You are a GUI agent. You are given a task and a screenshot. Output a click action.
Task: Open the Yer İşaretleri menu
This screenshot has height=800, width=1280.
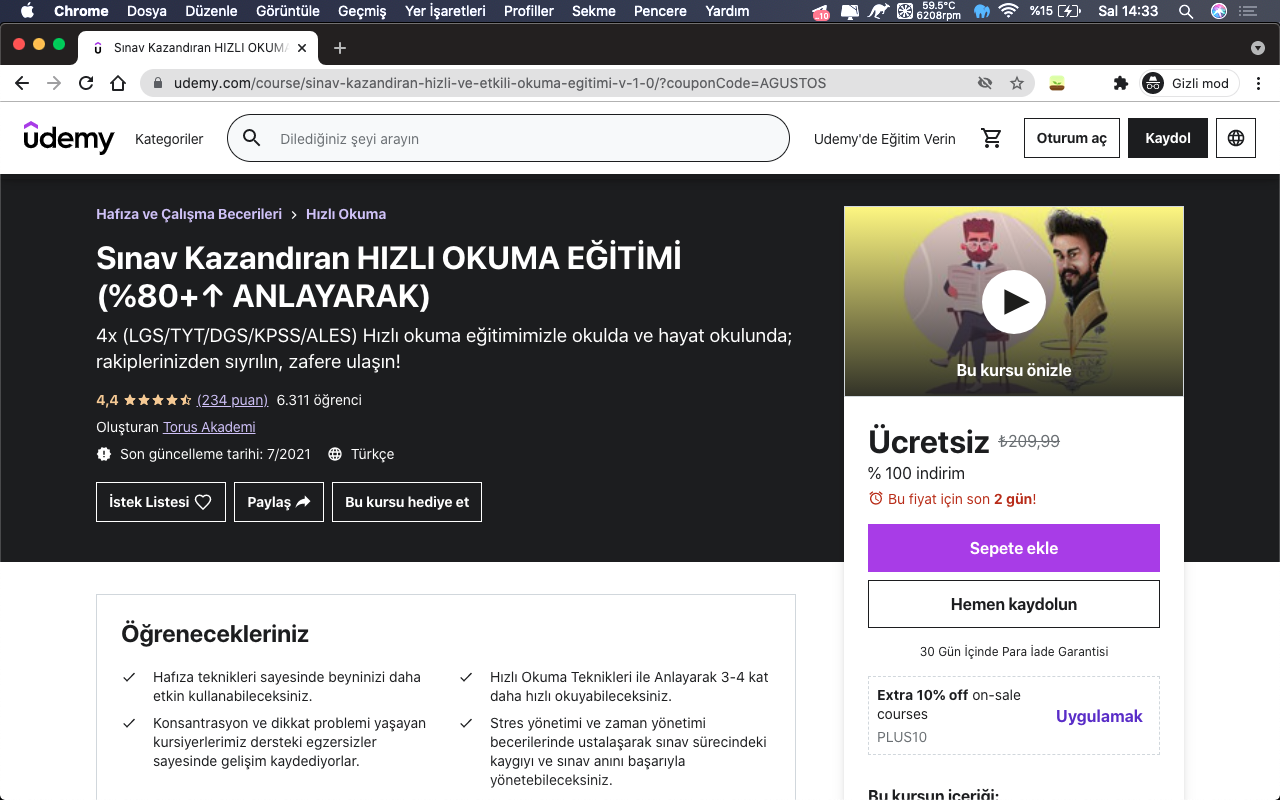click(445, 11)
